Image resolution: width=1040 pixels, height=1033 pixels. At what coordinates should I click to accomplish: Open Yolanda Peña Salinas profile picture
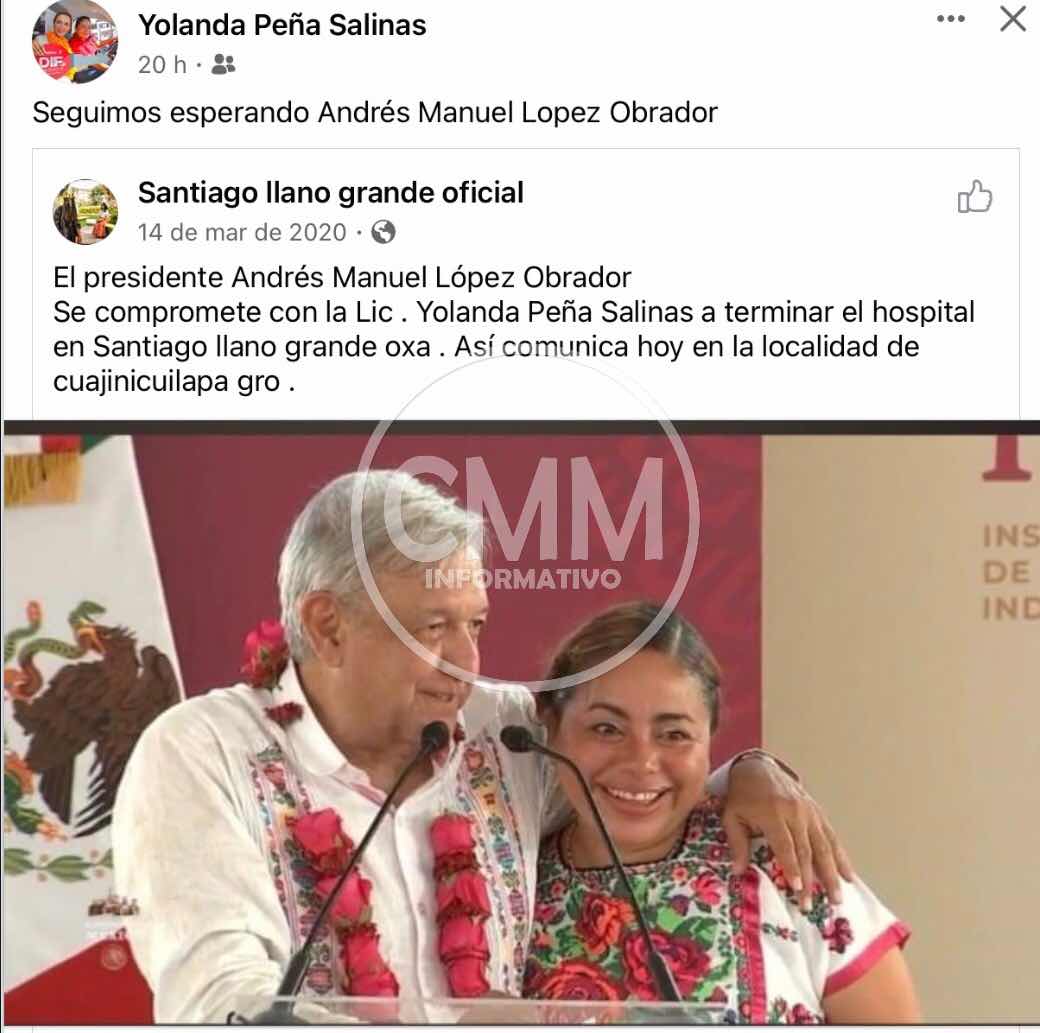point(74,41)
